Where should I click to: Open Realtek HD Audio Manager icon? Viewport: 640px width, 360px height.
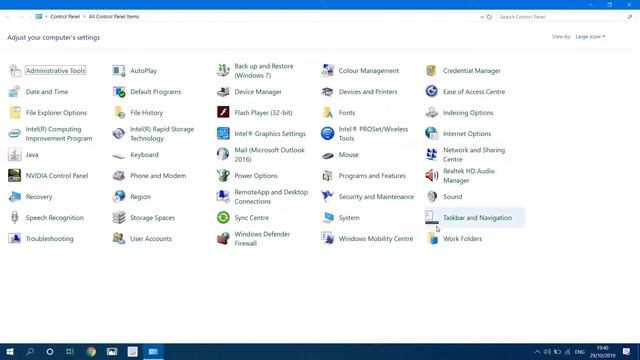(432, 176)
